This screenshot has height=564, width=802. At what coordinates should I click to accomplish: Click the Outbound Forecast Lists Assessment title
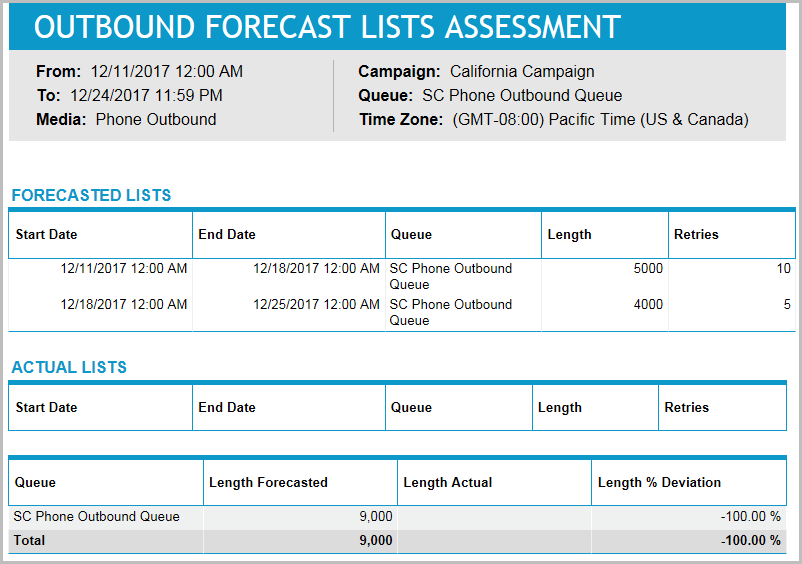(327, 27)
